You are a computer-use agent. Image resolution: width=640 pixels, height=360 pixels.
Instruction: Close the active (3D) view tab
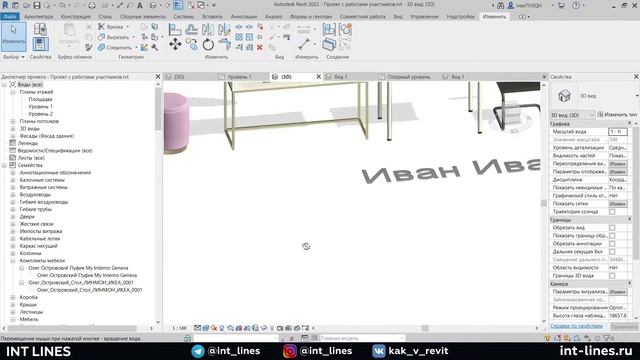pos(319,77)
